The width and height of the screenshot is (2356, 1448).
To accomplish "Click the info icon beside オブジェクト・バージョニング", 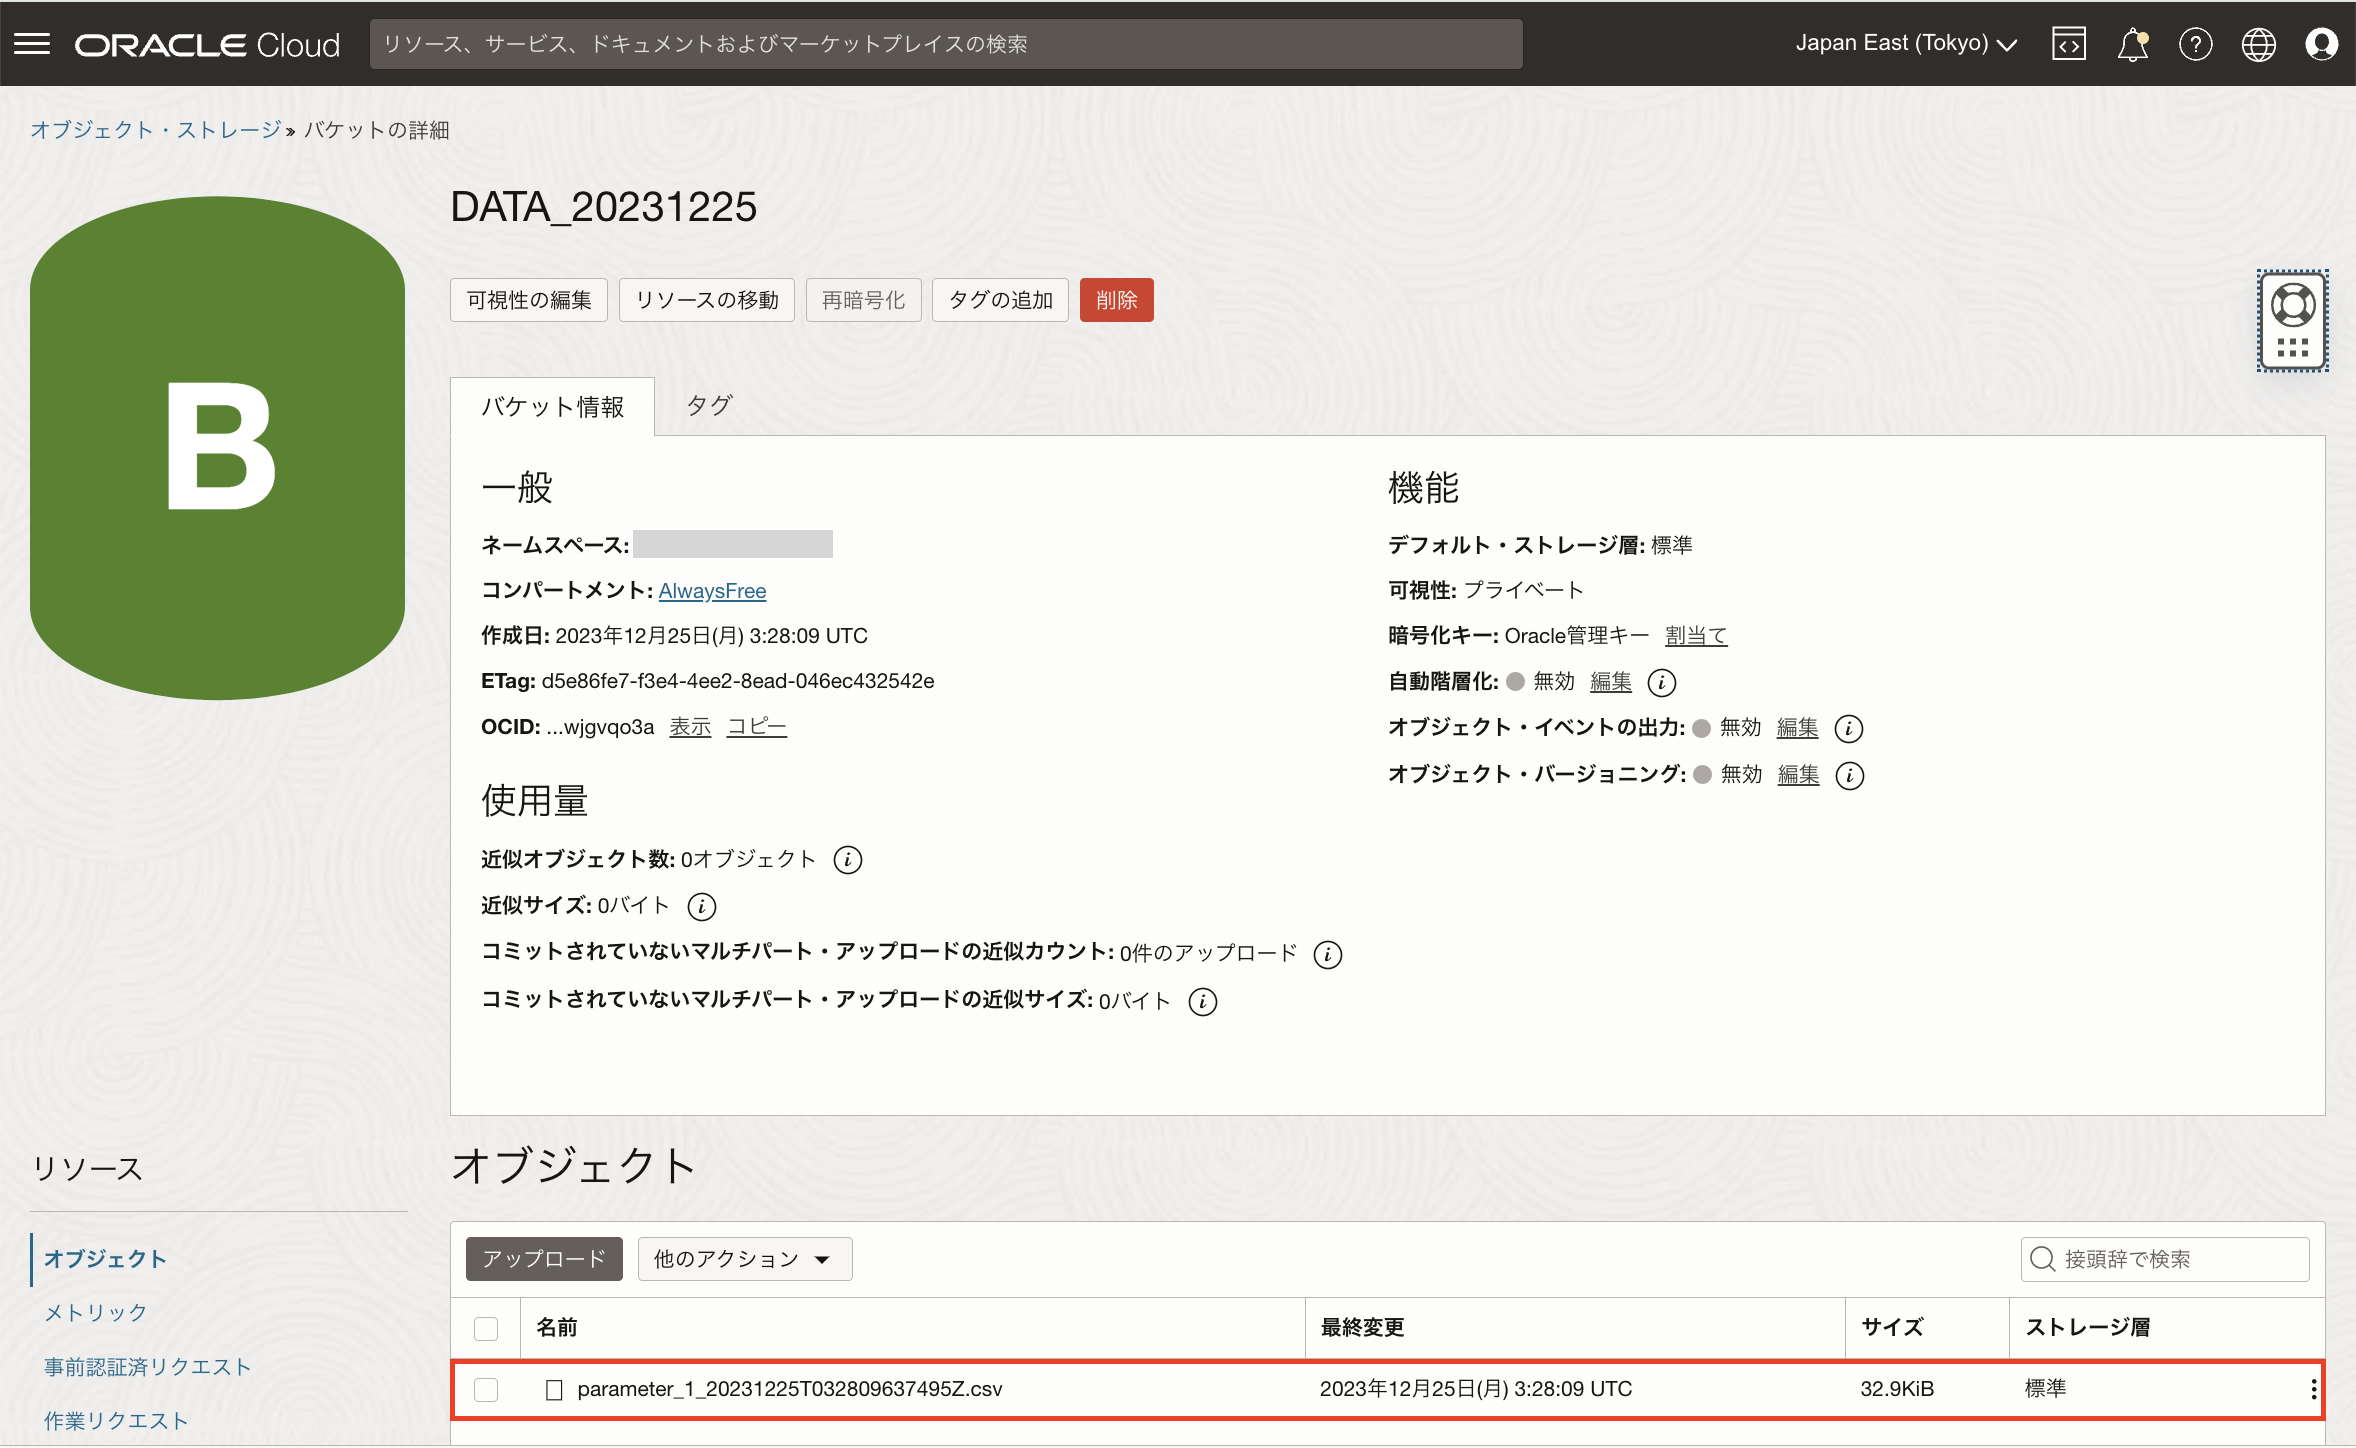I will [x=1851, y=775].
